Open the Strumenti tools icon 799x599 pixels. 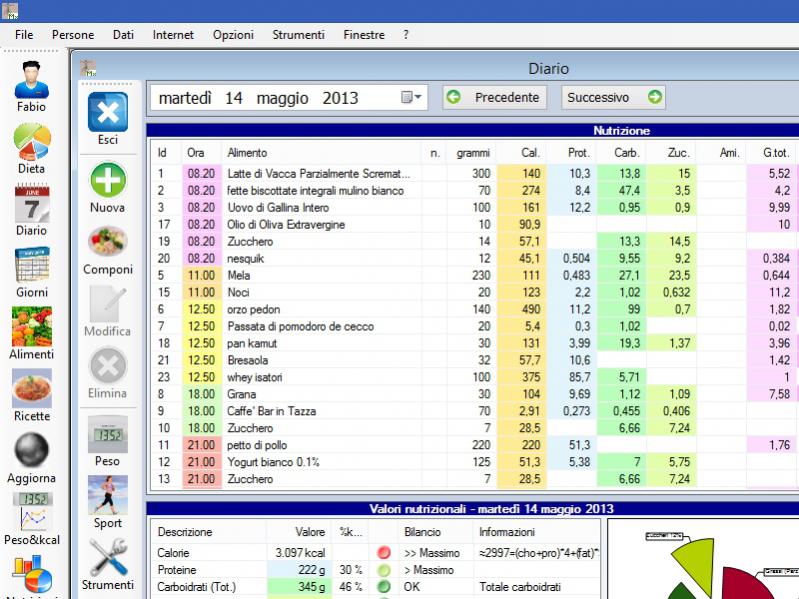(108, 557)
